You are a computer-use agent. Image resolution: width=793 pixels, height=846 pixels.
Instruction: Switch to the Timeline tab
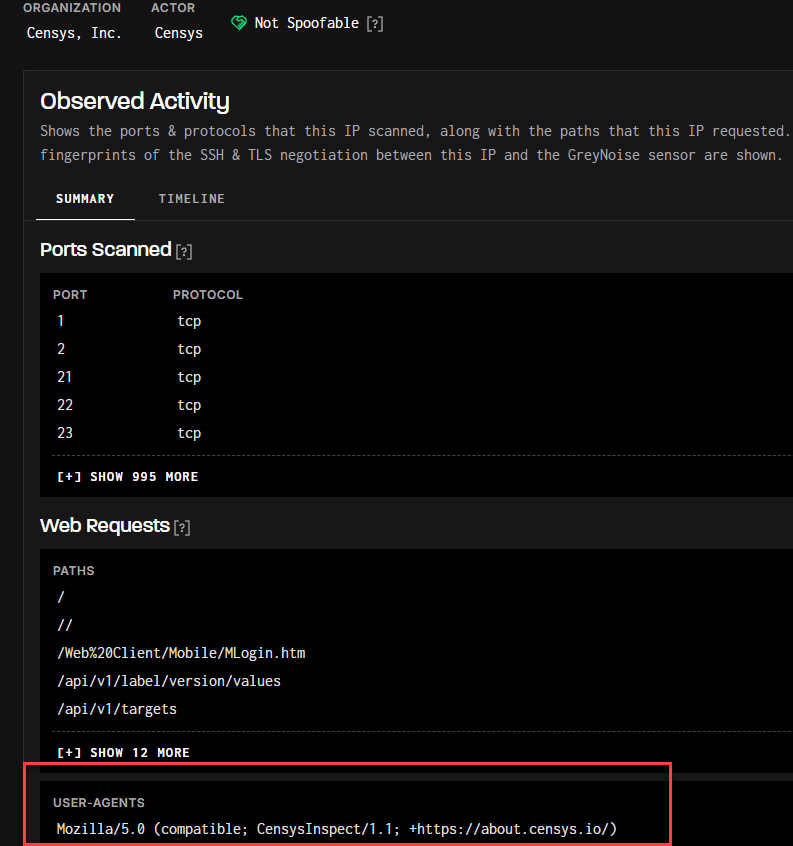192,199
